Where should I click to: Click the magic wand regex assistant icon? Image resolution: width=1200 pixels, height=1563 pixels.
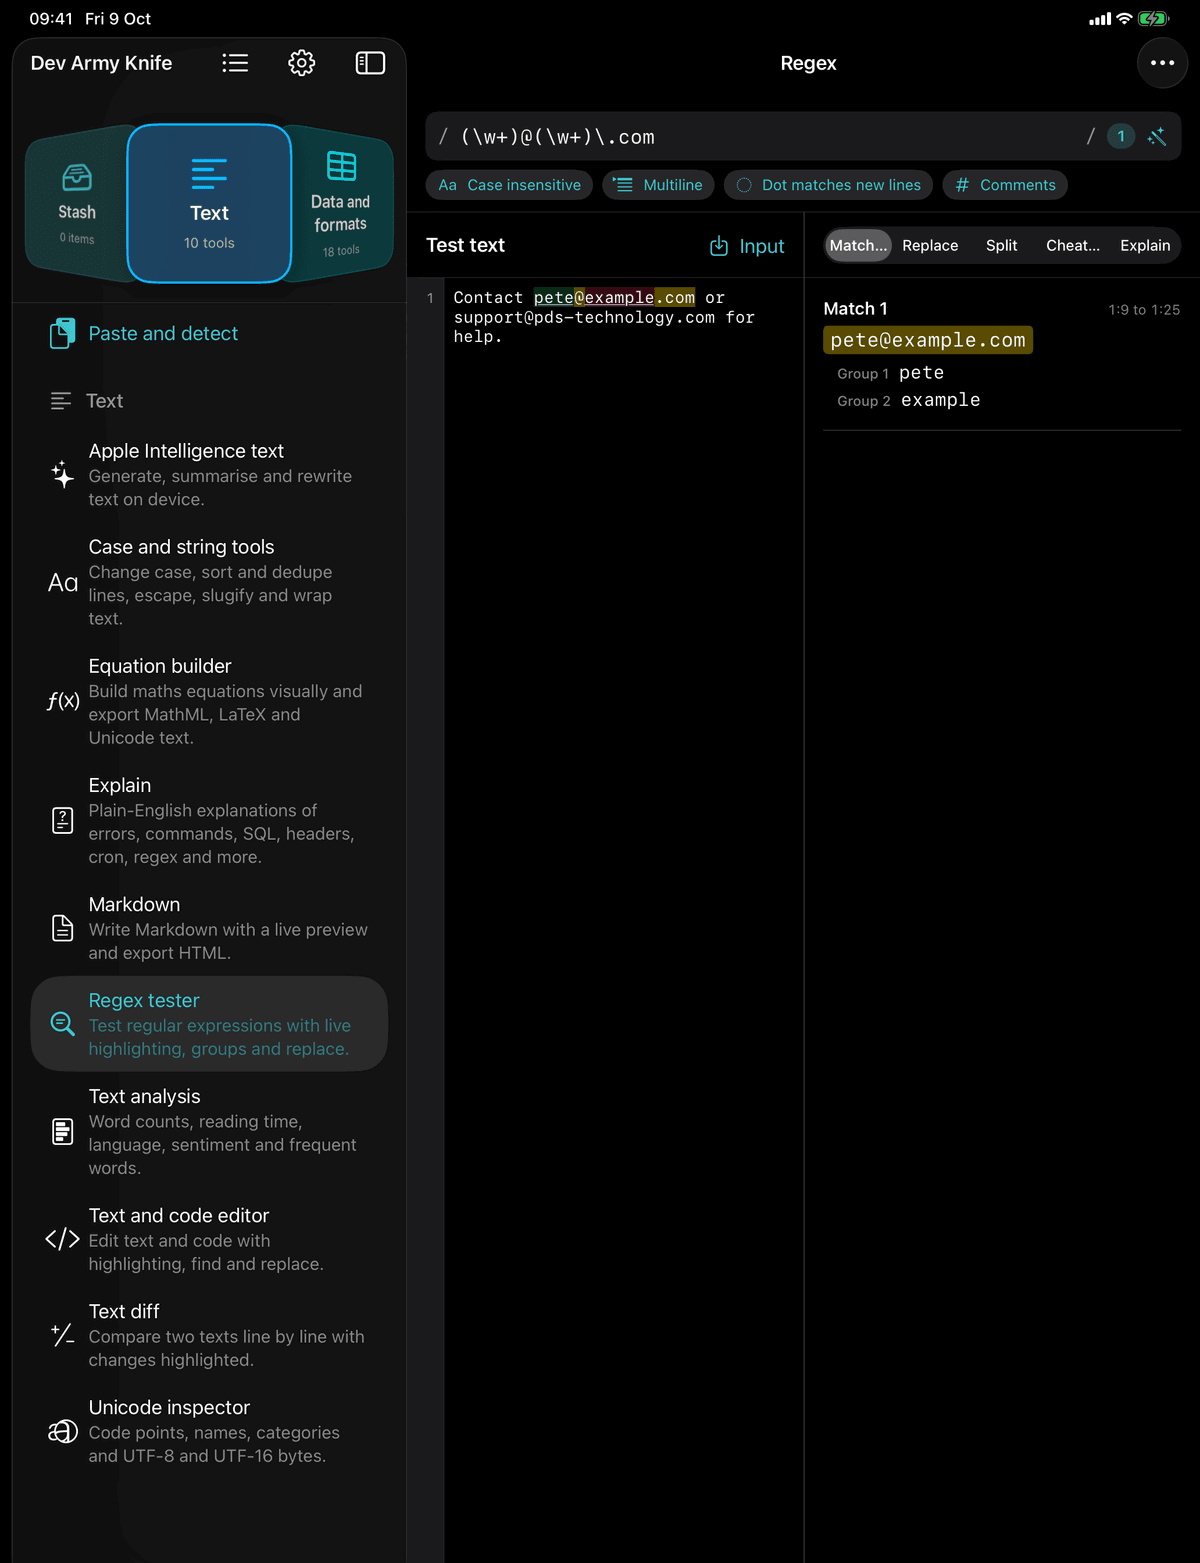click(x=1157, y=137)
